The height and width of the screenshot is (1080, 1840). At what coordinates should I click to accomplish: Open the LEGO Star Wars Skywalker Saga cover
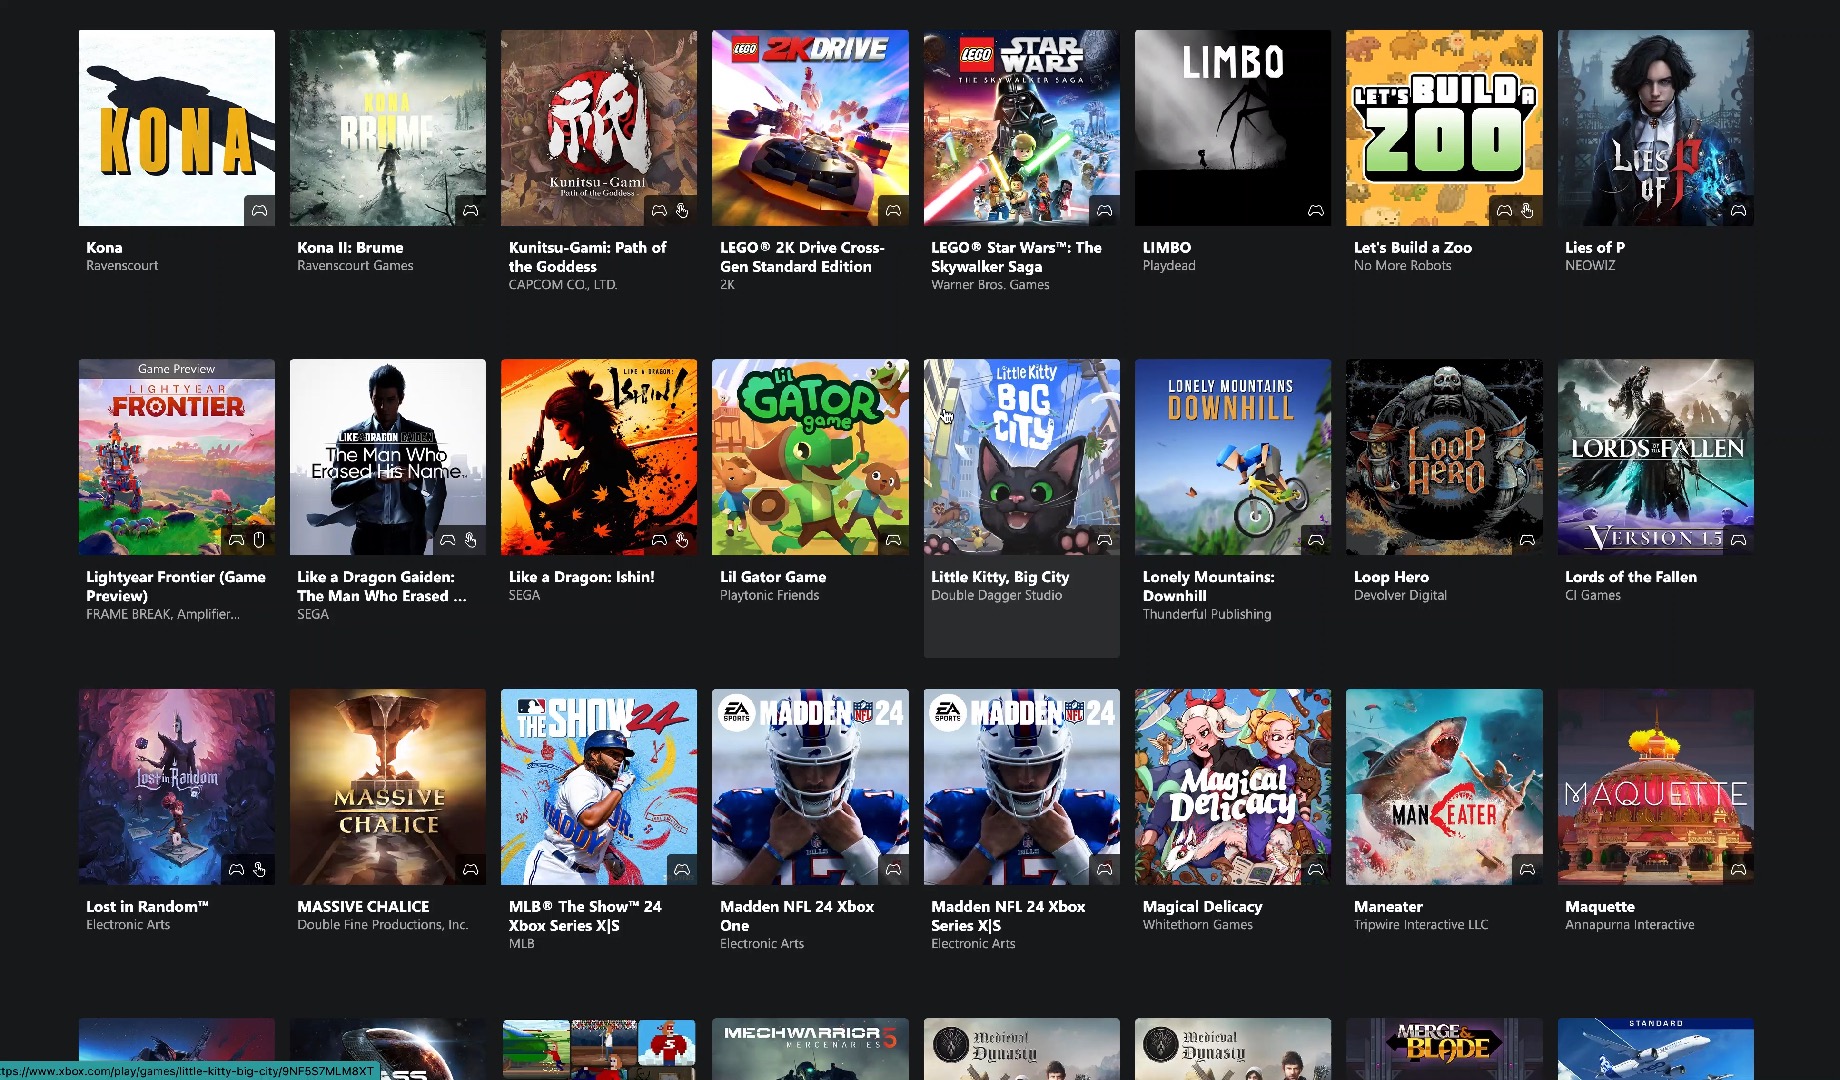pyautogui.click(x=1021, y=128)
